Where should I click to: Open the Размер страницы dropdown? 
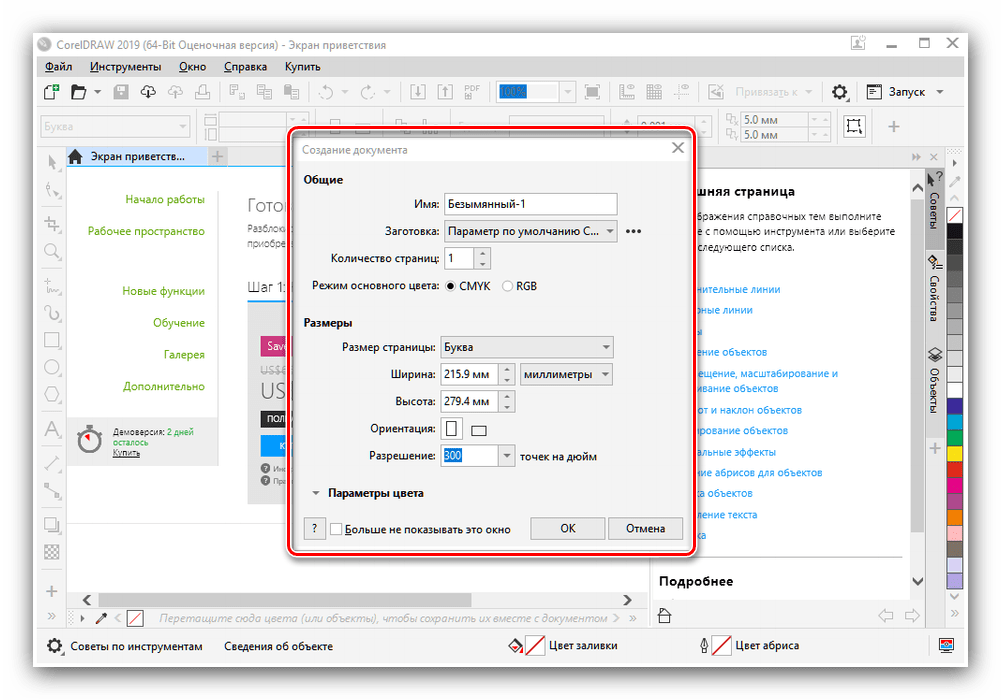click(x=527, y=347)
